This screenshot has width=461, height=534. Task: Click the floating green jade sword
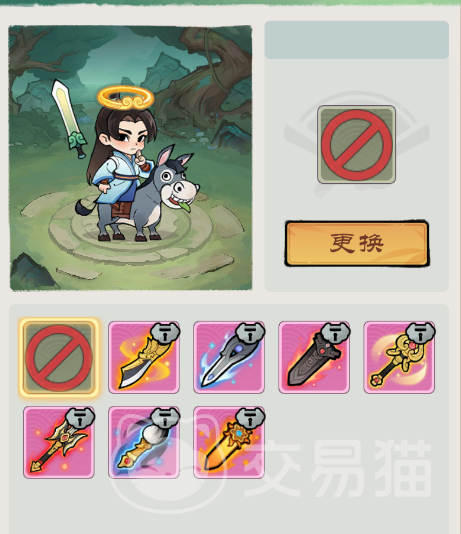point(70,117)
